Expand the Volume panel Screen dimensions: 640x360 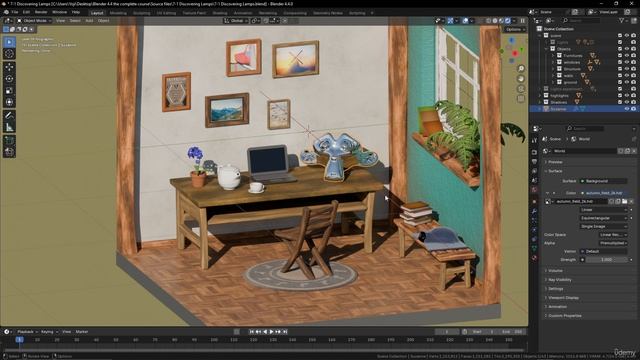coord(555,271)
